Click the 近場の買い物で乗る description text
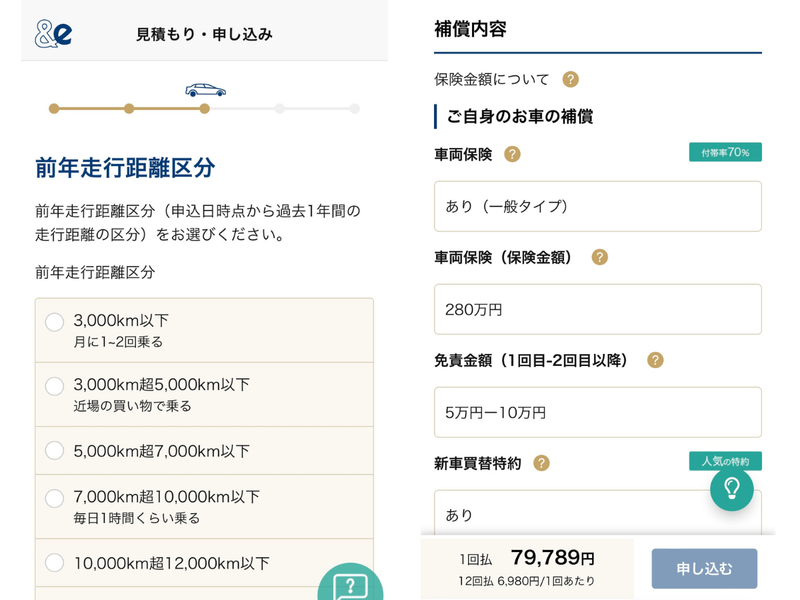 tap(133, 406)
